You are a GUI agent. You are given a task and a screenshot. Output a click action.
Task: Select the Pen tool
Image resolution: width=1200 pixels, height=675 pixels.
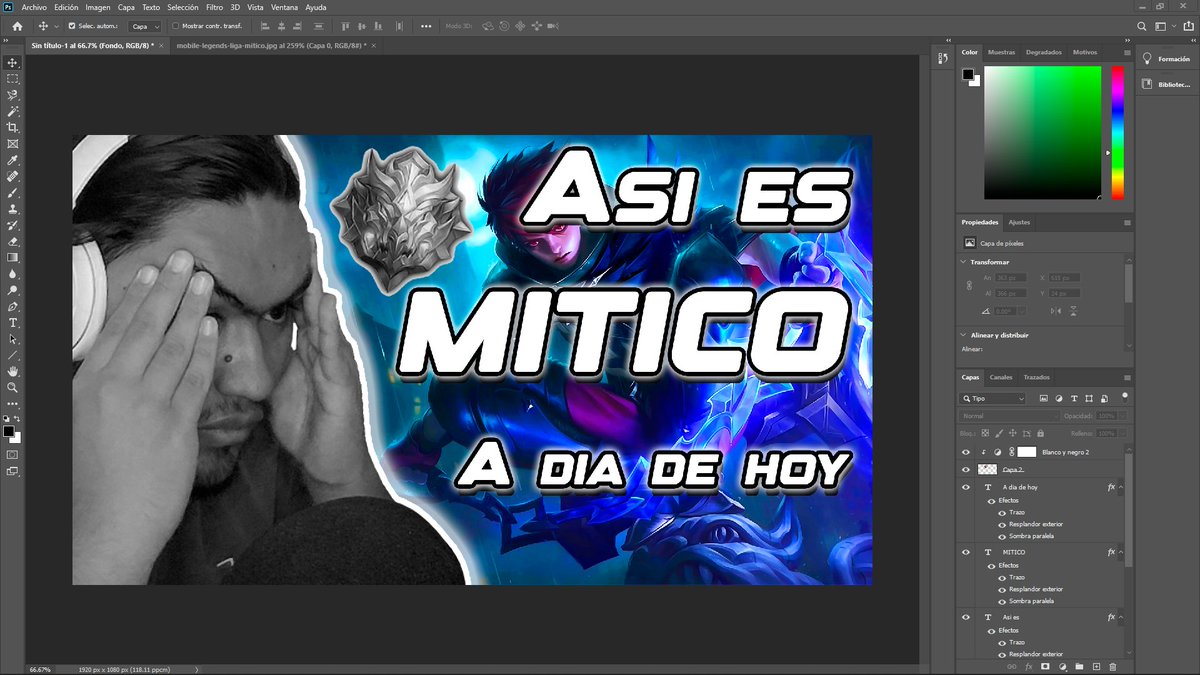13,306
